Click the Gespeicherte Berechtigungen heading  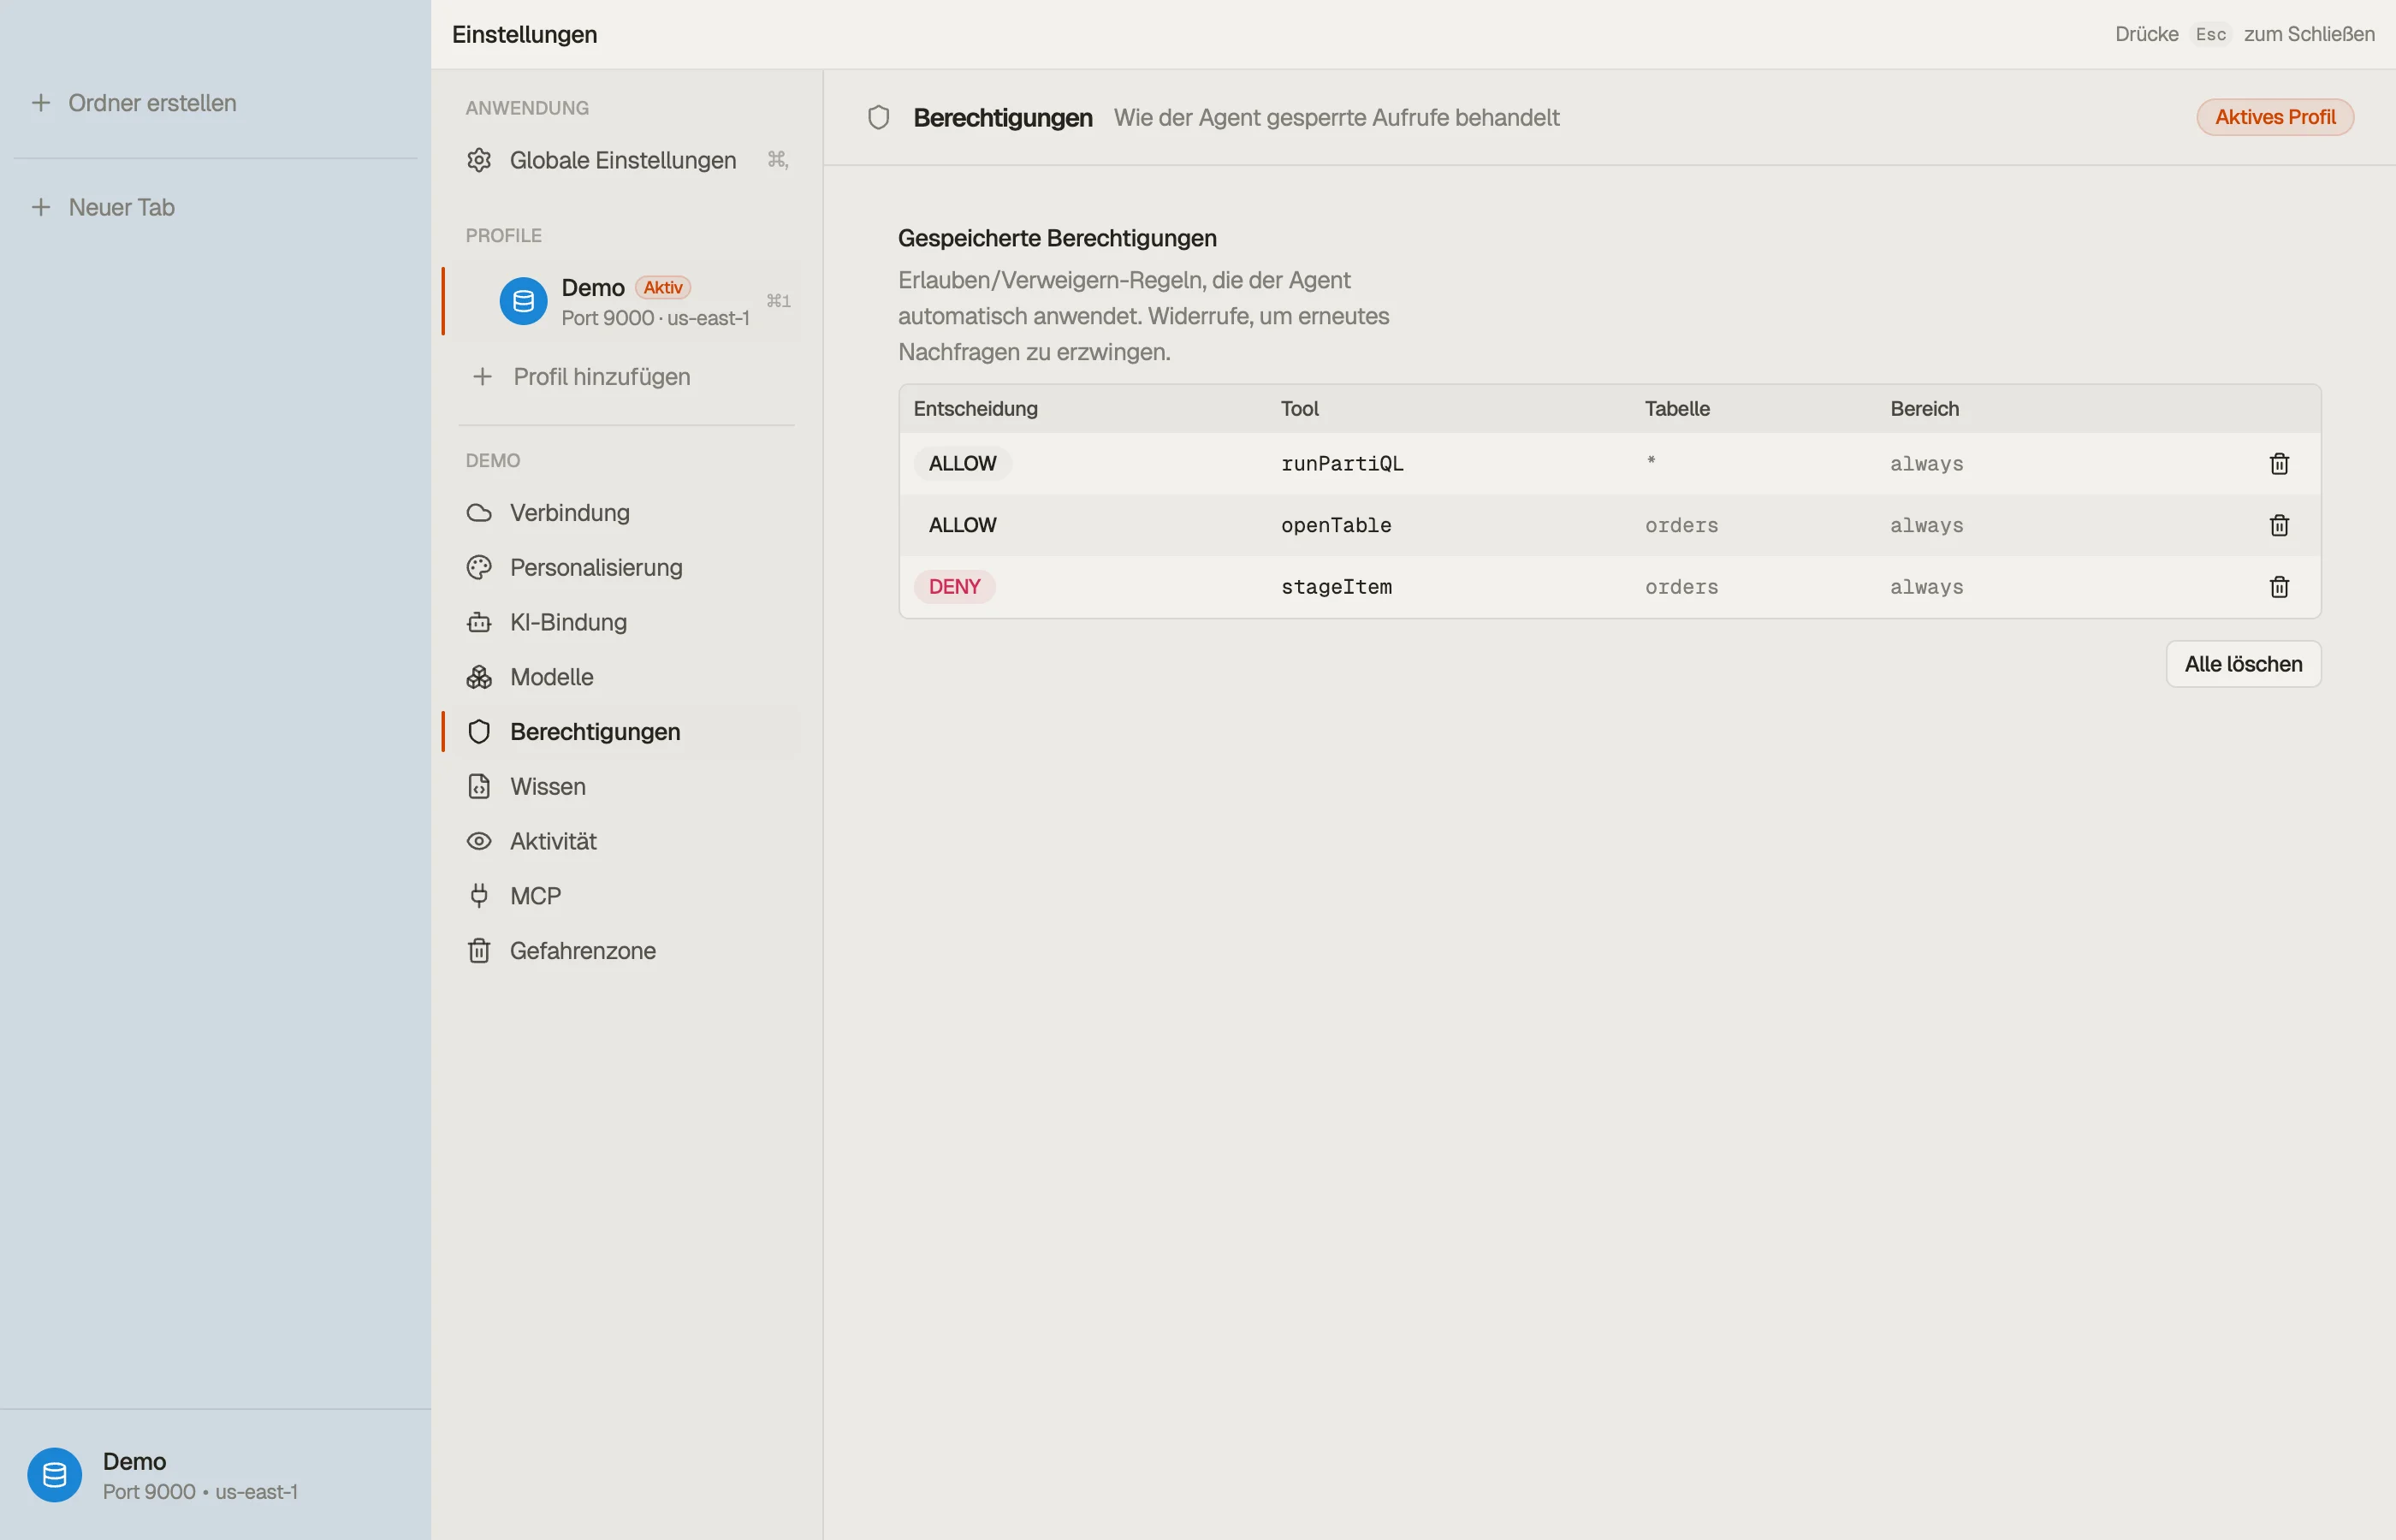tap(1057, 238)
